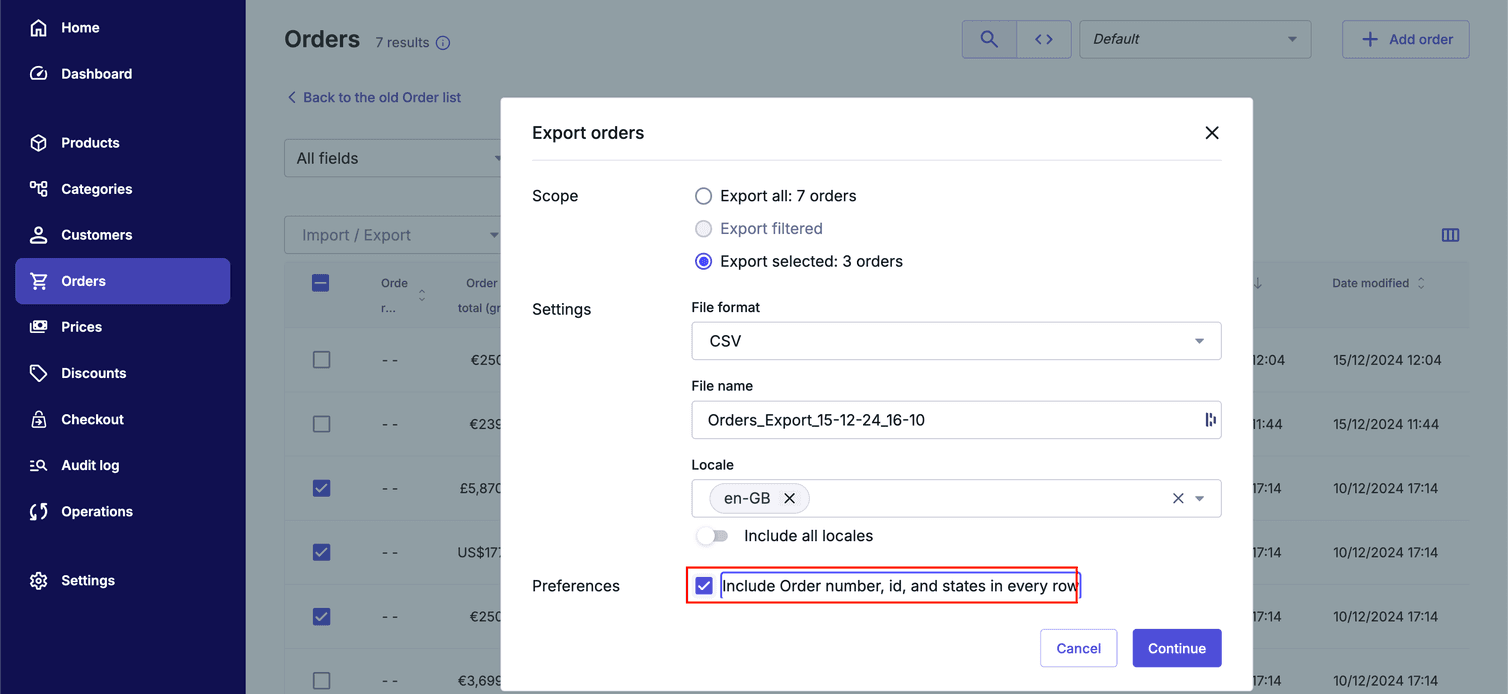Switch to the Dashboard section
This screenshot has width=1508, height=694.
click(x=96, y=73)
